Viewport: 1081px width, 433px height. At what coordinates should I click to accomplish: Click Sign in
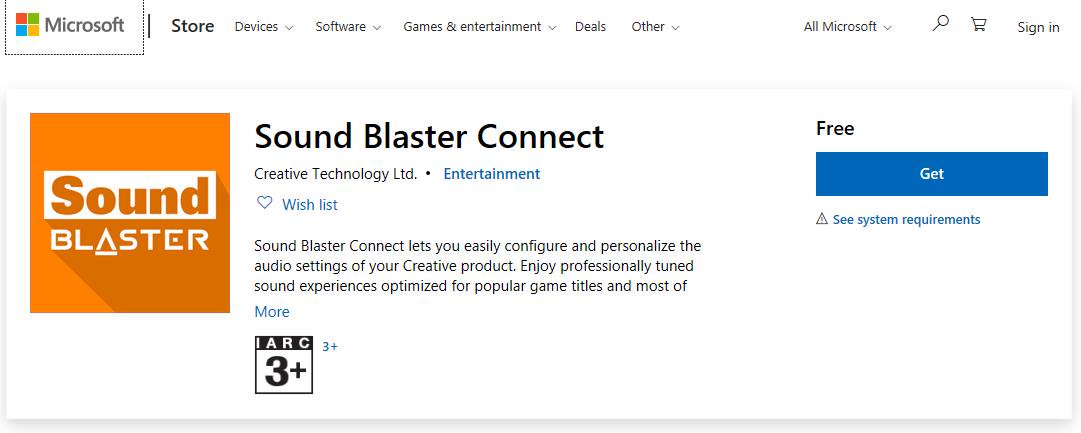pos(1038,27)
